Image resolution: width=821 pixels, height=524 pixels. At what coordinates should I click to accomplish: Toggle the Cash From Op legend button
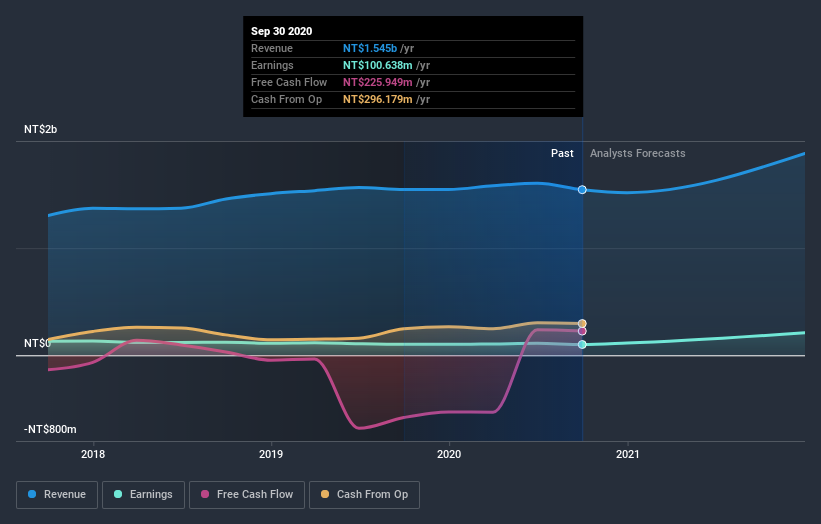[364, 495]
